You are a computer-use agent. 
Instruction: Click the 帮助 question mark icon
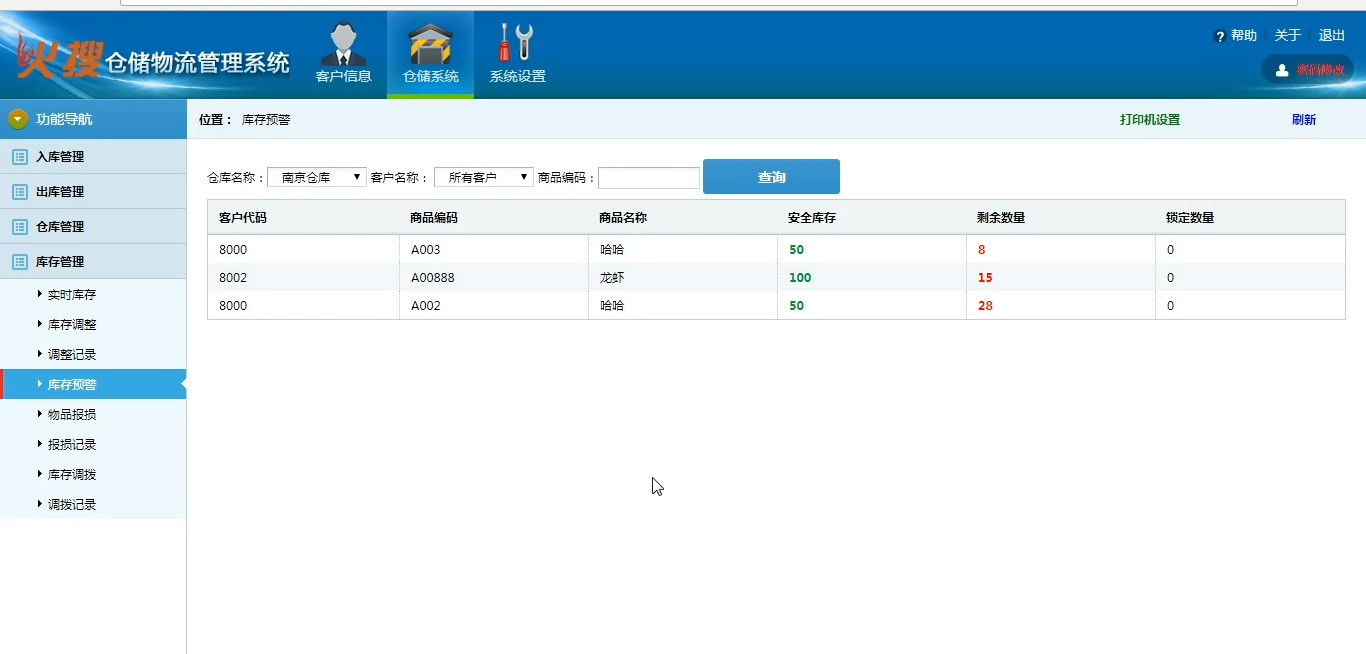tap(1220, 37)
